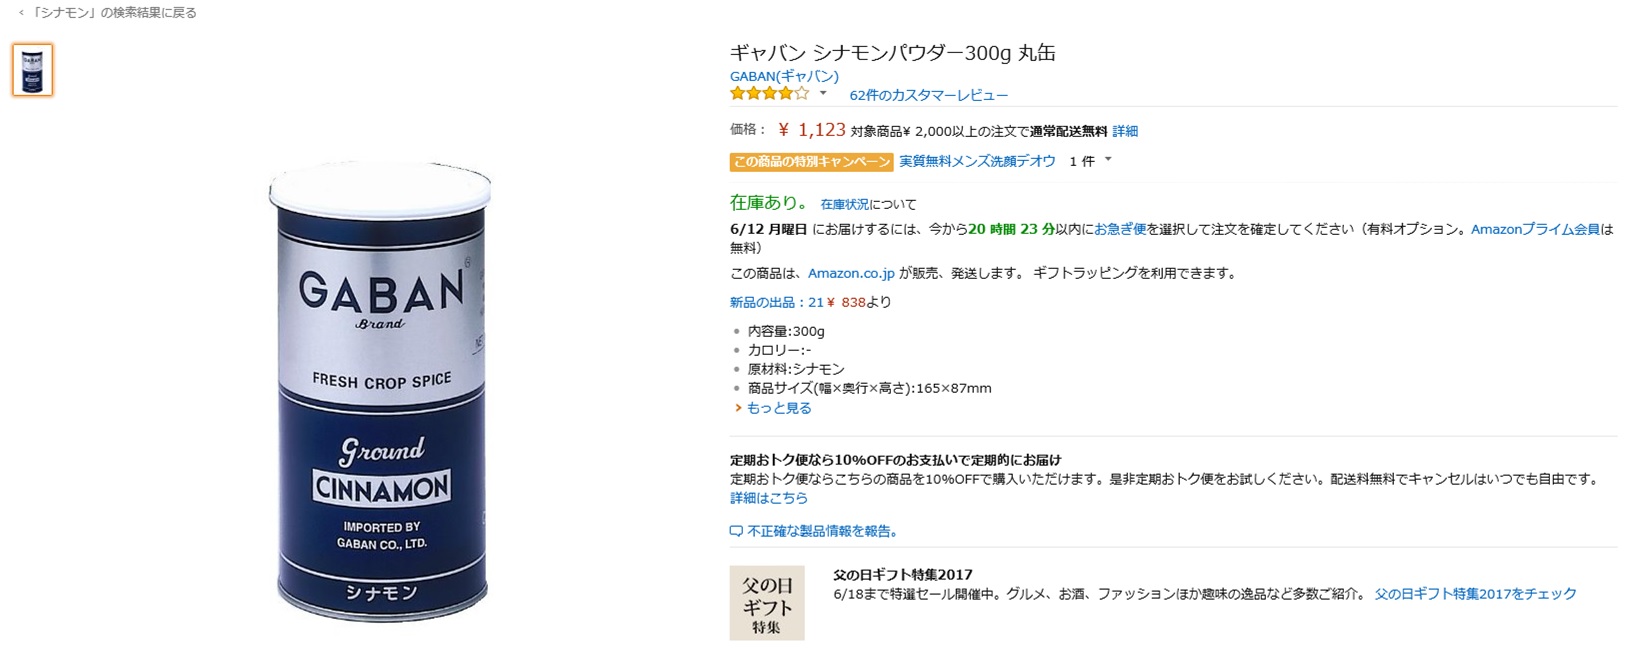Screen dimensions: 1627x653
Task: Open 62件のカスタマーレビュー link
Action: click(928, 95)
